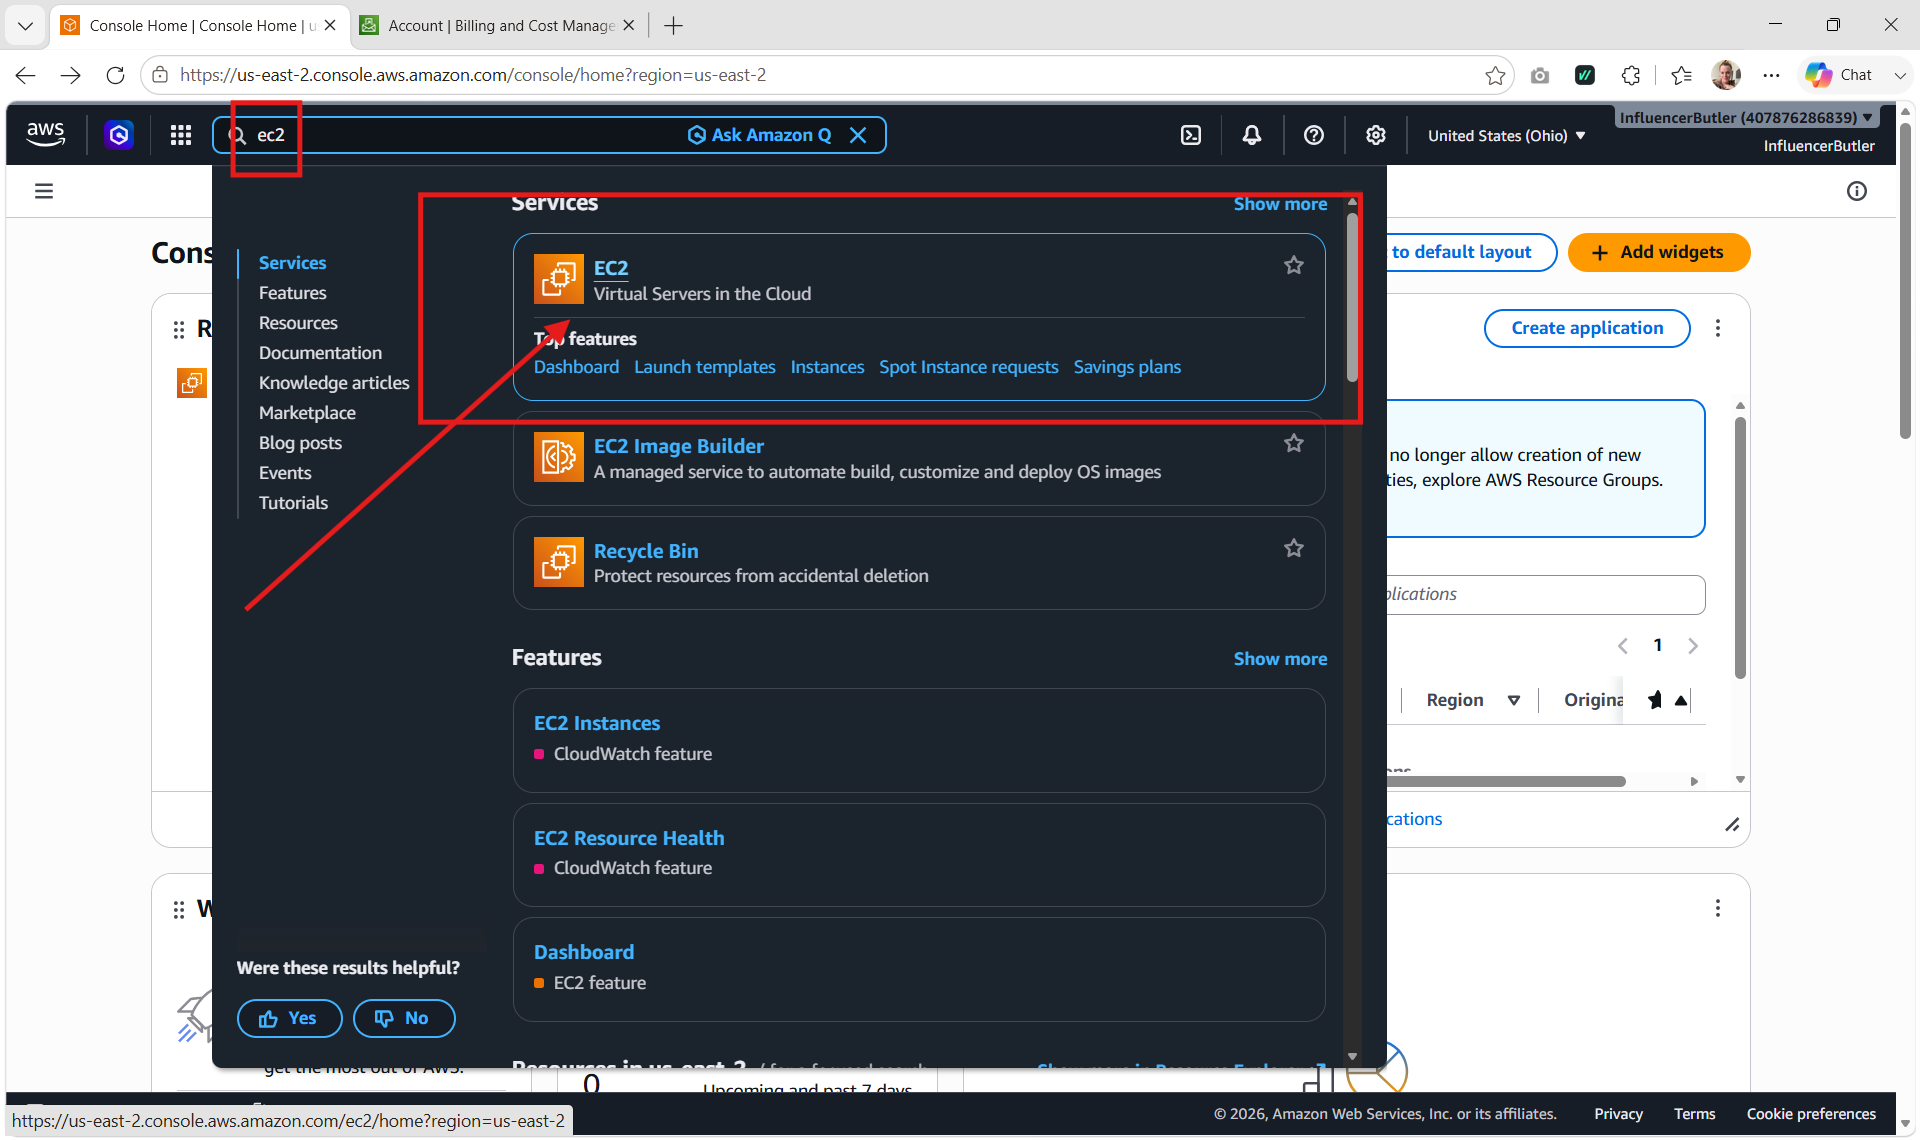Click the EC2 service orange icon
Screen dimensions: 1920x1140
tap(558, 279)
